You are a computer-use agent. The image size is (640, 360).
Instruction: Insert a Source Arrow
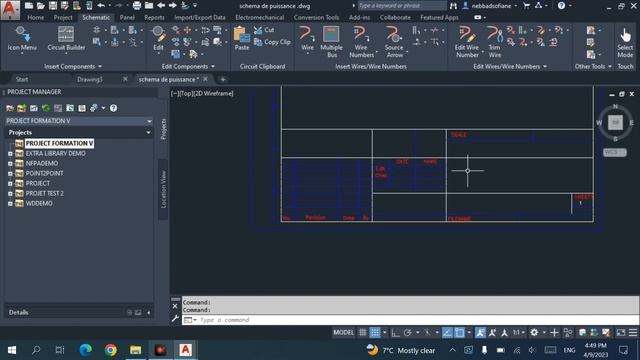pyautogui.click(x=394, y=42)
